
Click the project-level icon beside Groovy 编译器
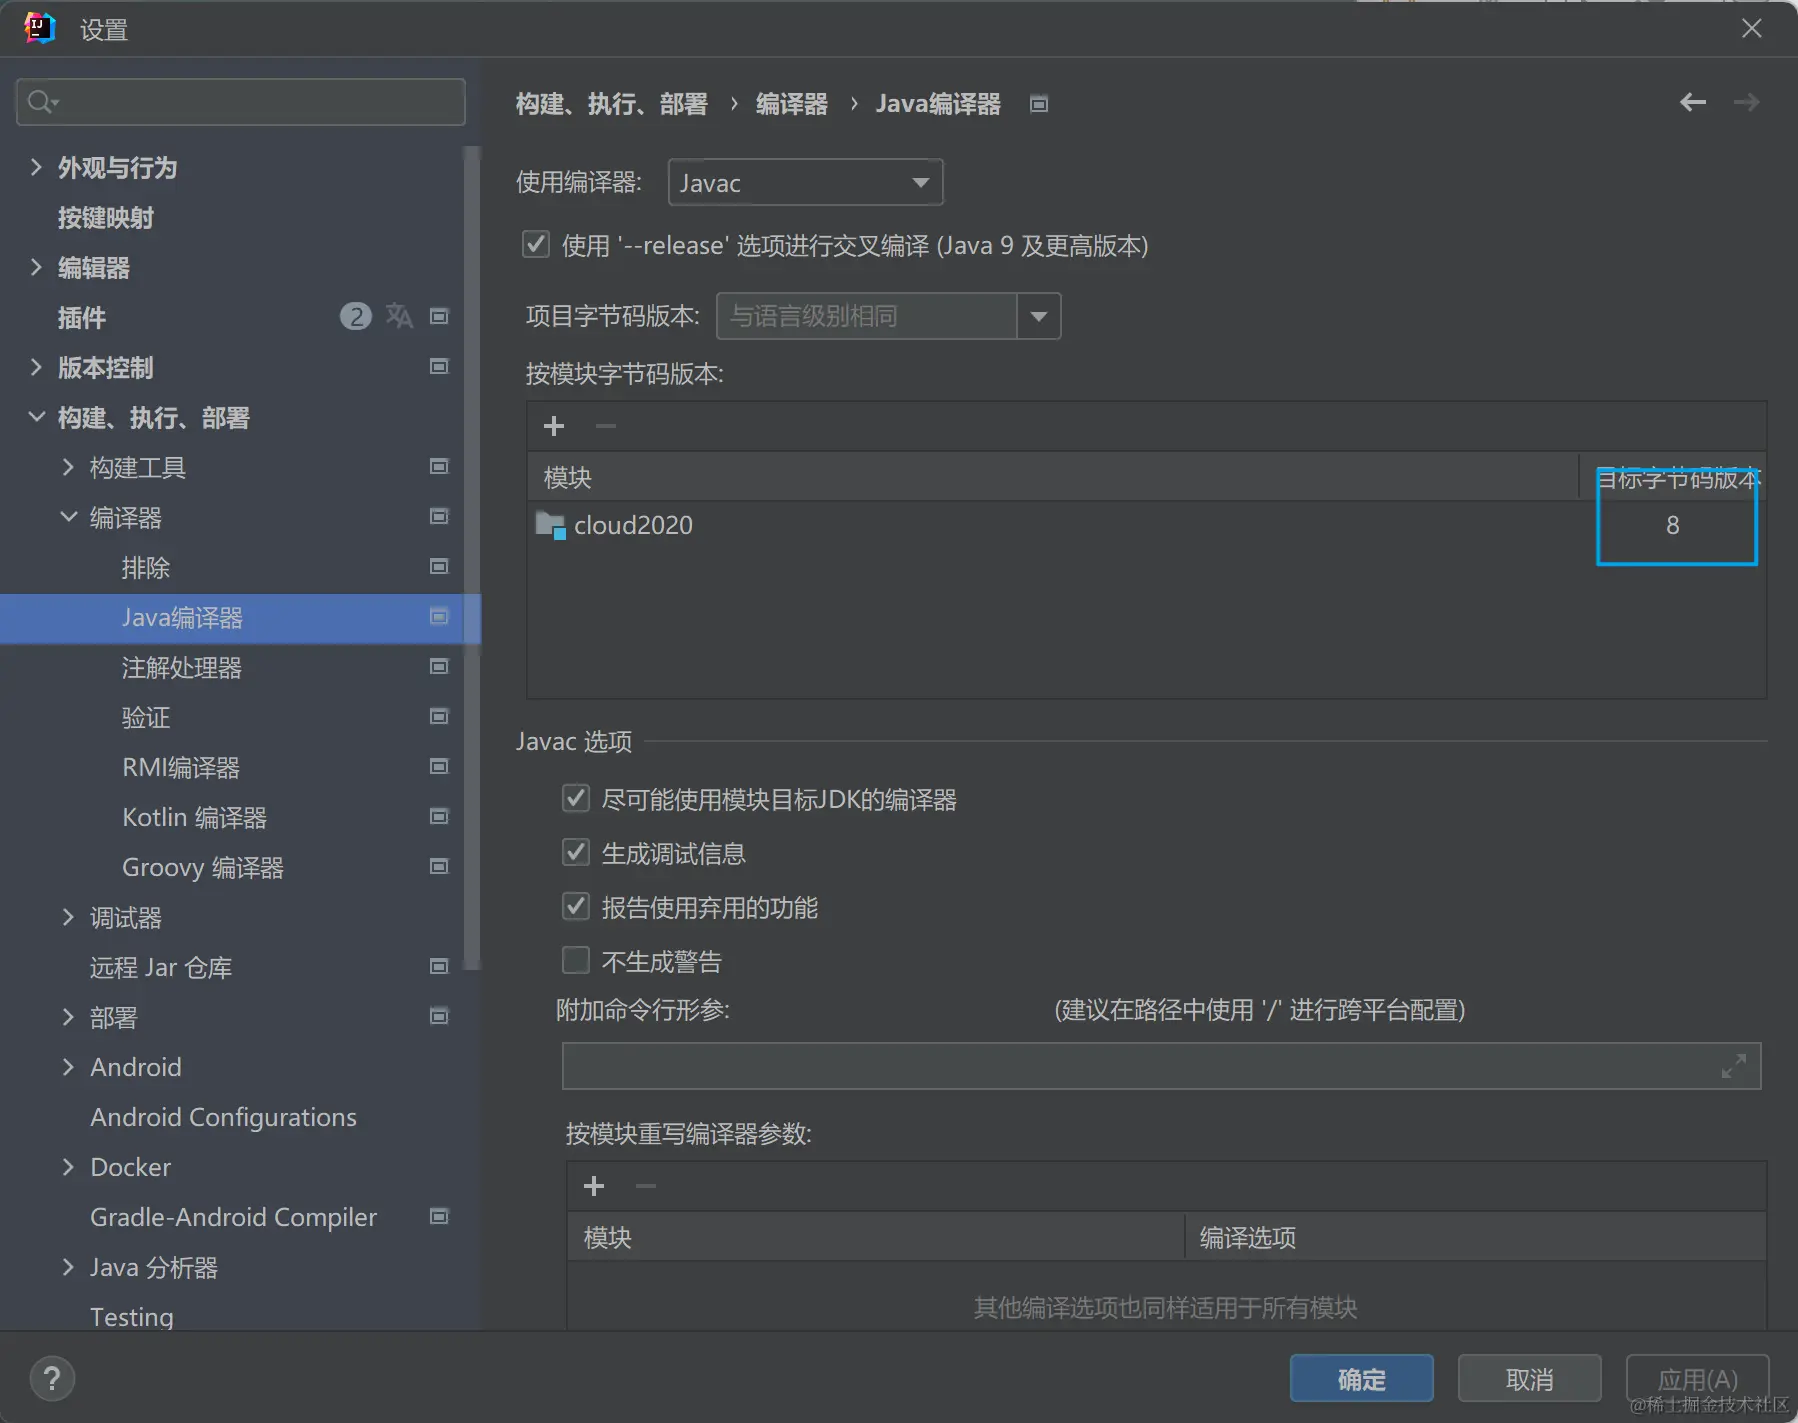pos(439,866)
